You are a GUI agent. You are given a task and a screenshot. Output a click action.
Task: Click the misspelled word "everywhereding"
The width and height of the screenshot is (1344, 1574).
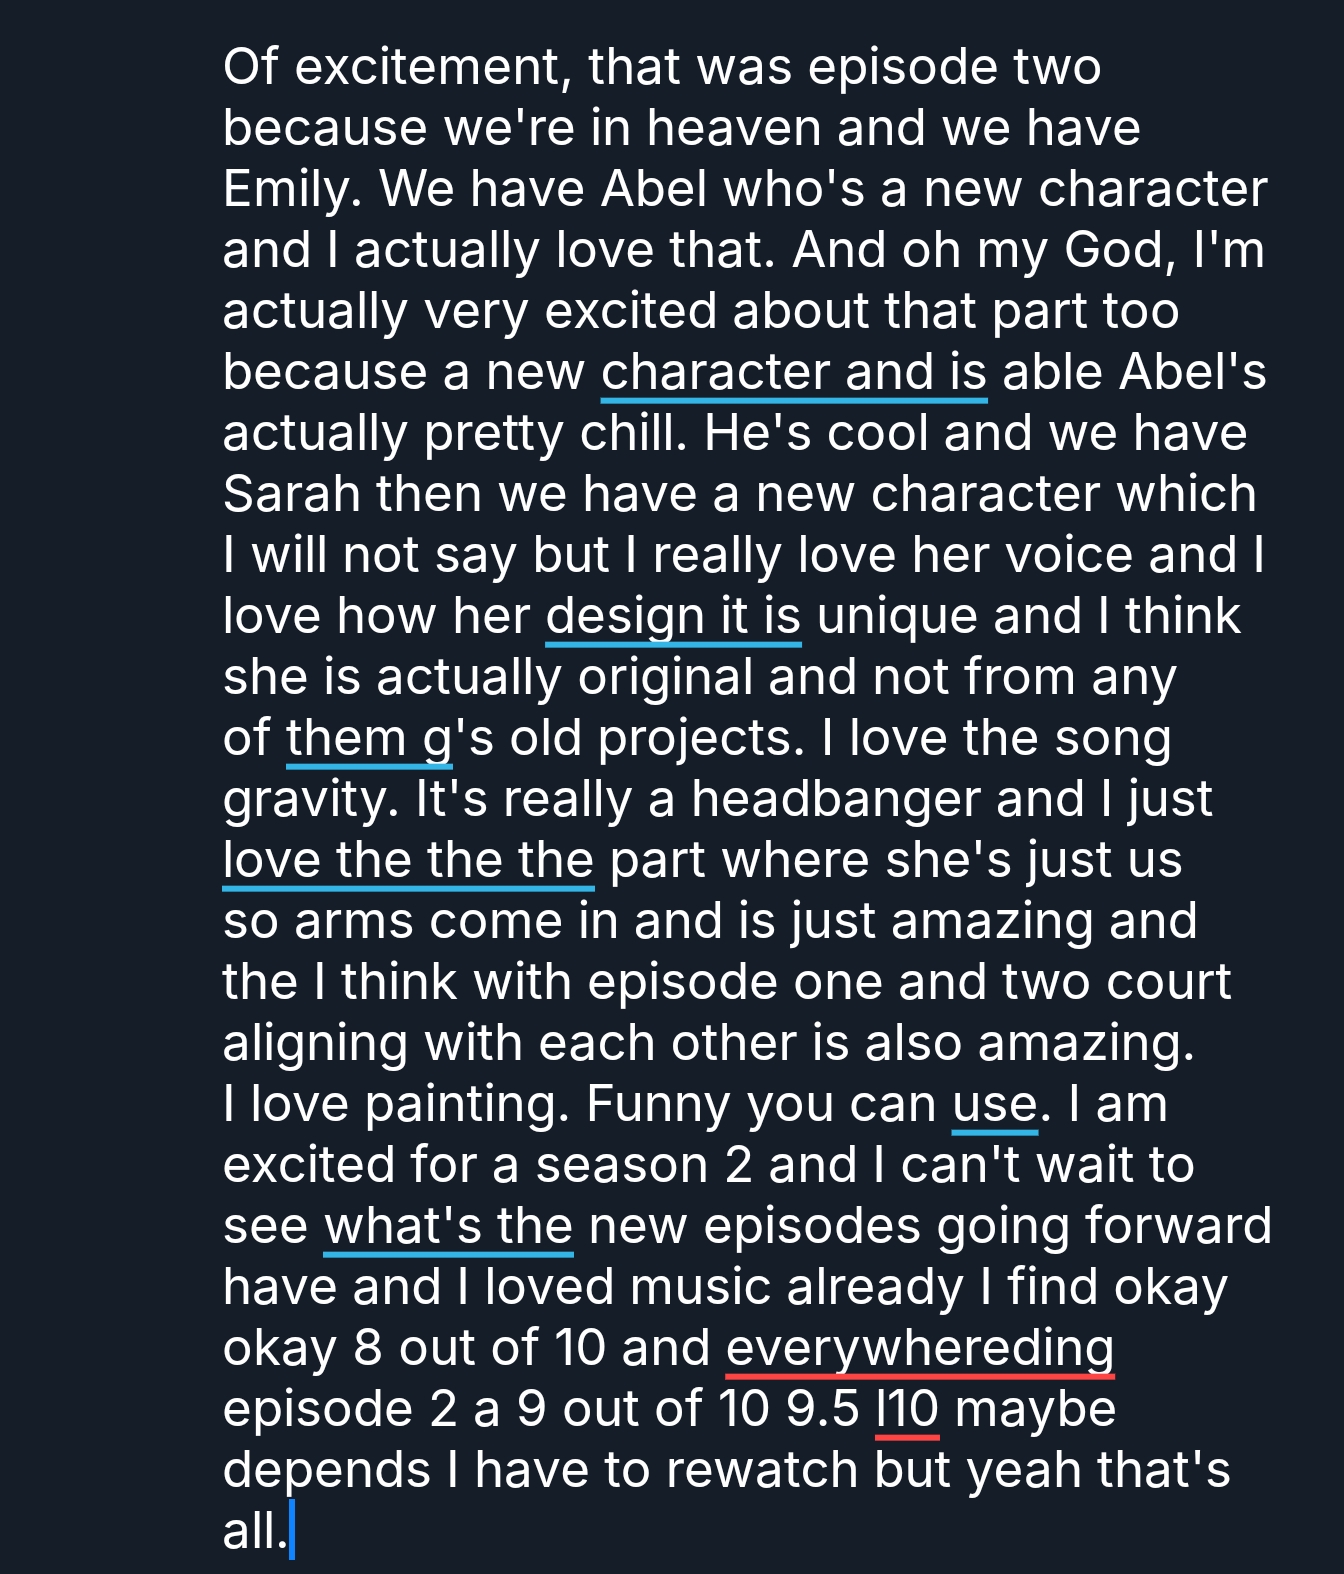tap(919, 1349)
